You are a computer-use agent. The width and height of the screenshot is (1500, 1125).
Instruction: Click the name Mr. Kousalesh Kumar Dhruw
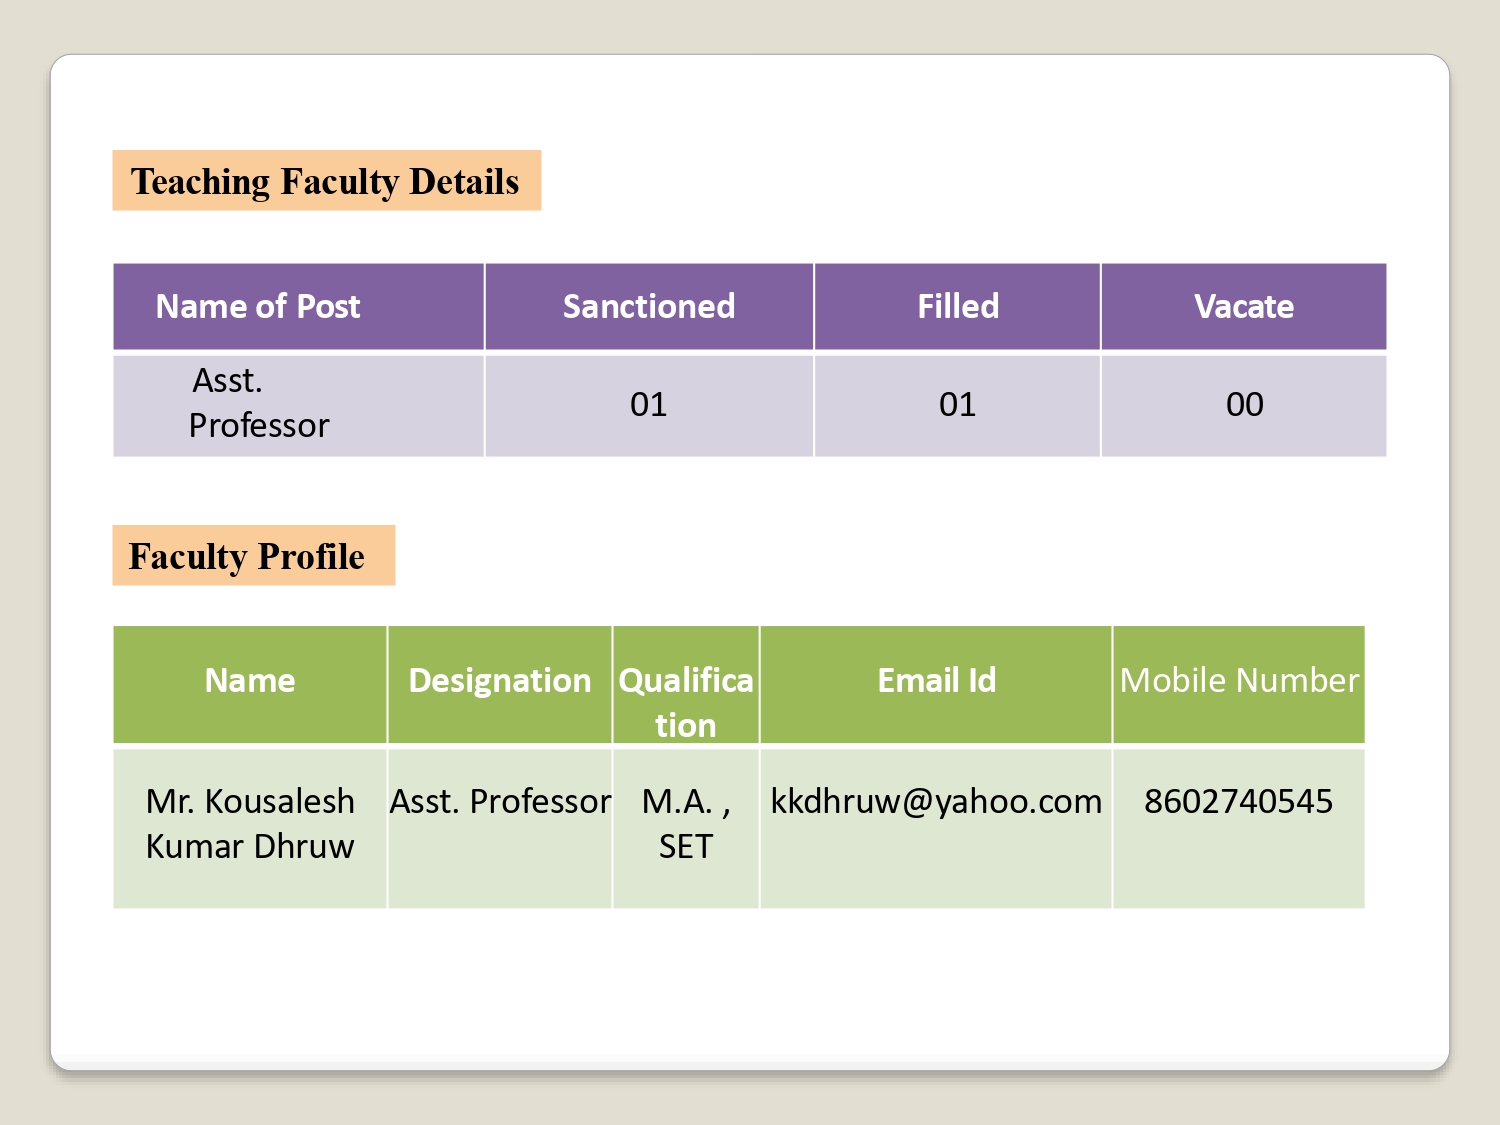tap(250, 823)
